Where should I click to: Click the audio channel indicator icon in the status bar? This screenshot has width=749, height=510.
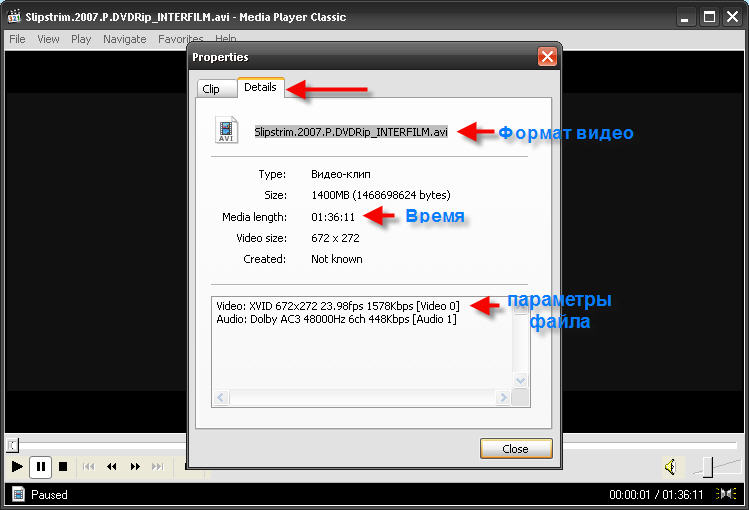726,494
